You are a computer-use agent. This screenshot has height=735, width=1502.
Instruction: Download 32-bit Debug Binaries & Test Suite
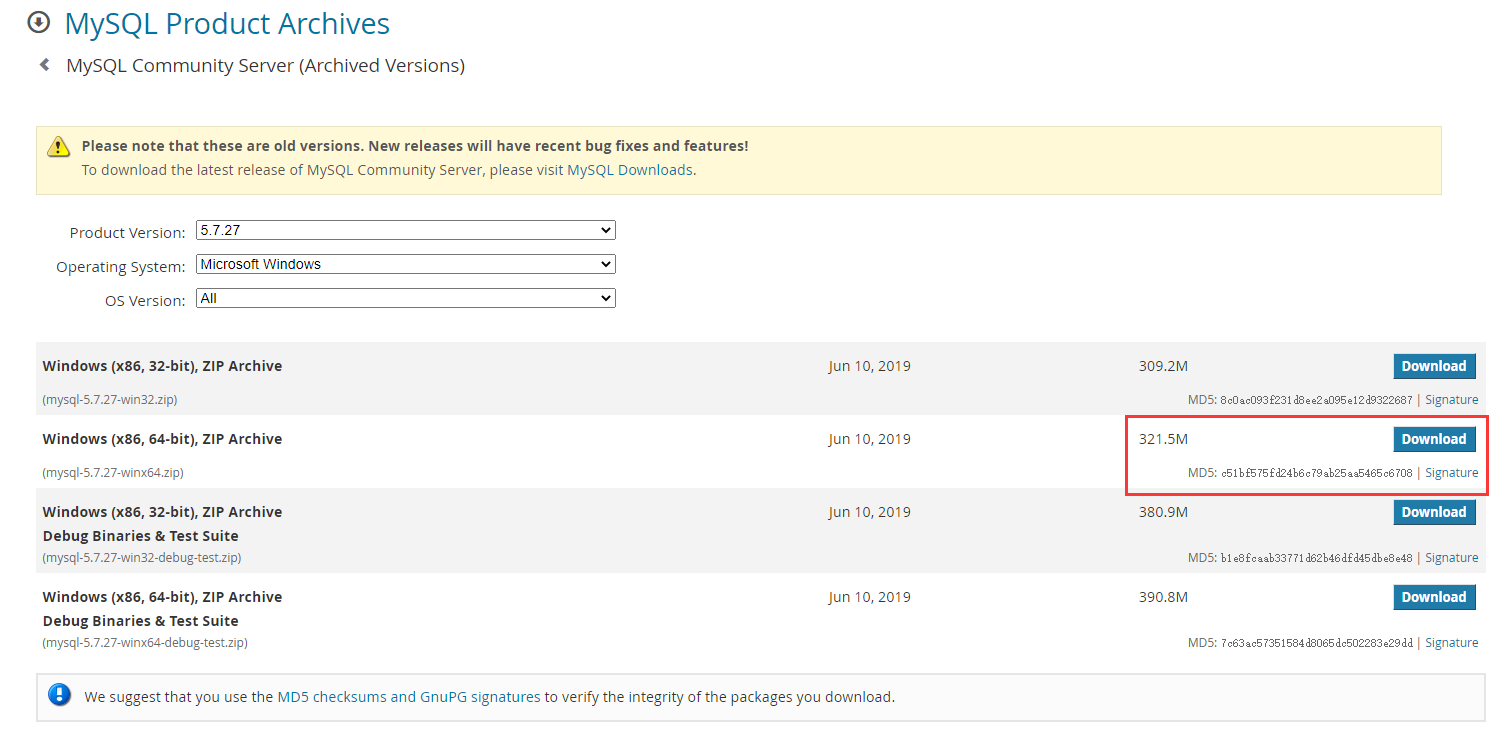[x=1433, y=512]
